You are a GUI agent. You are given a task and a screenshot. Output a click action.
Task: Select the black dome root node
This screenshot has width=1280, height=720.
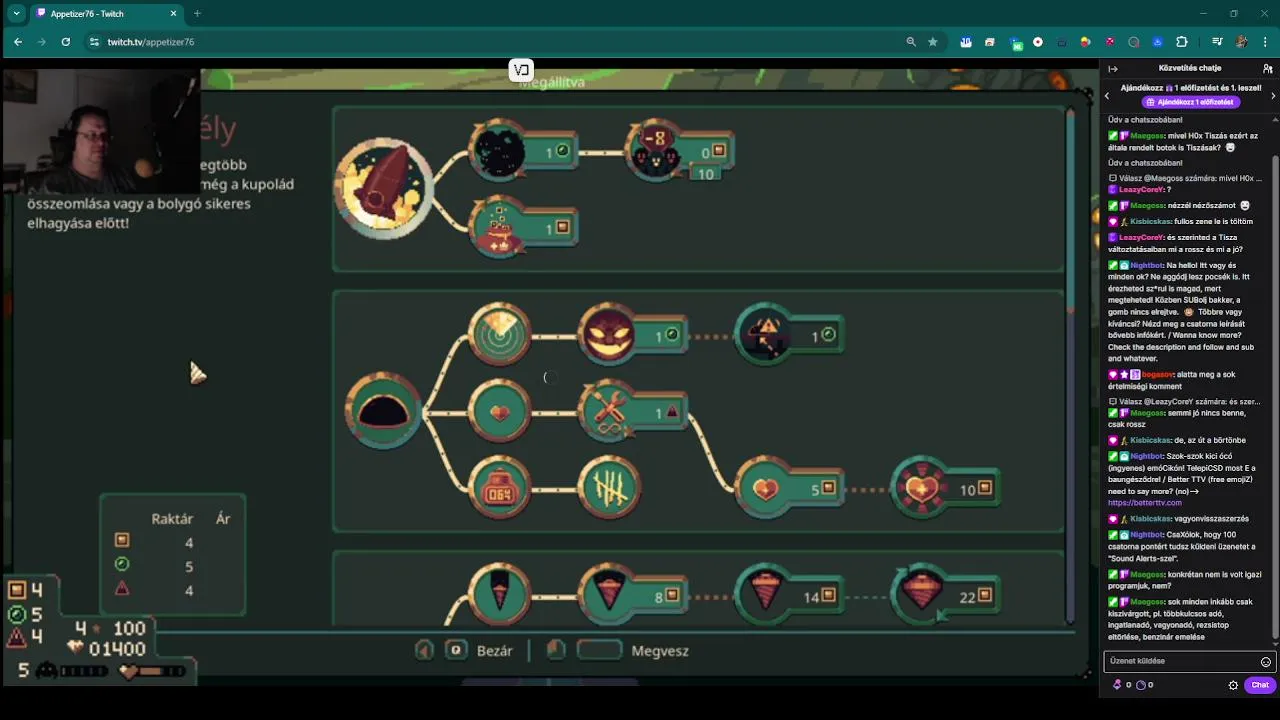(383, 411)
